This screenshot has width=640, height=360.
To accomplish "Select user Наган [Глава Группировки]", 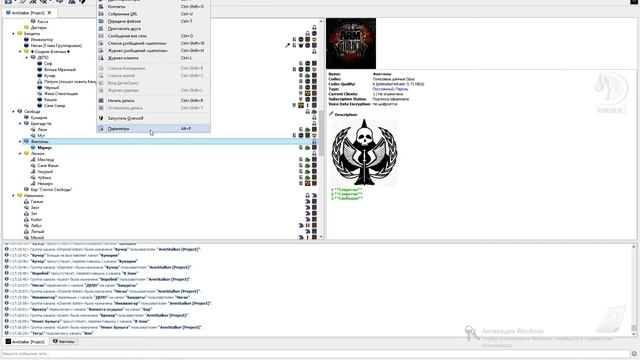I will 56,46.
